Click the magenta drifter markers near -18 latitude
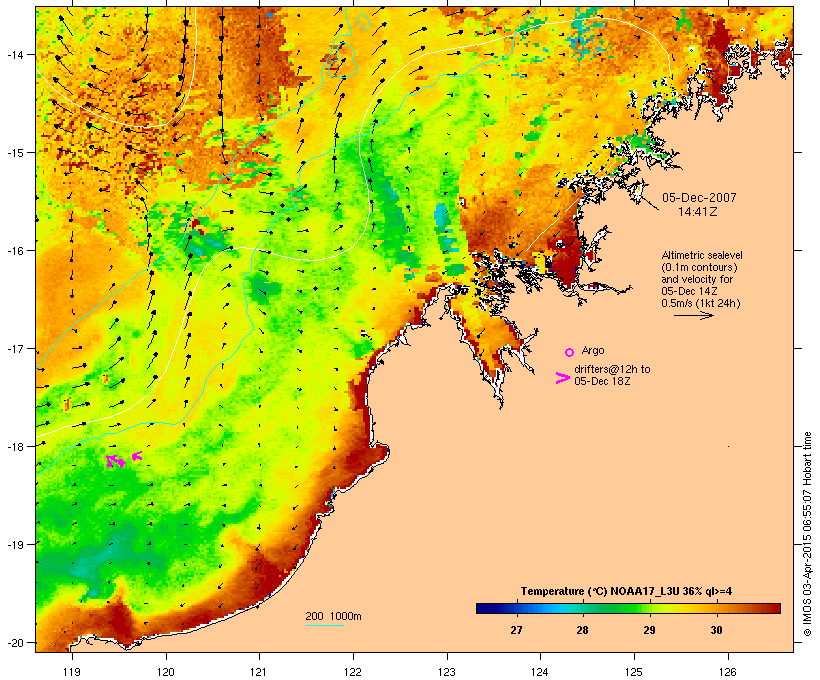 123,460
